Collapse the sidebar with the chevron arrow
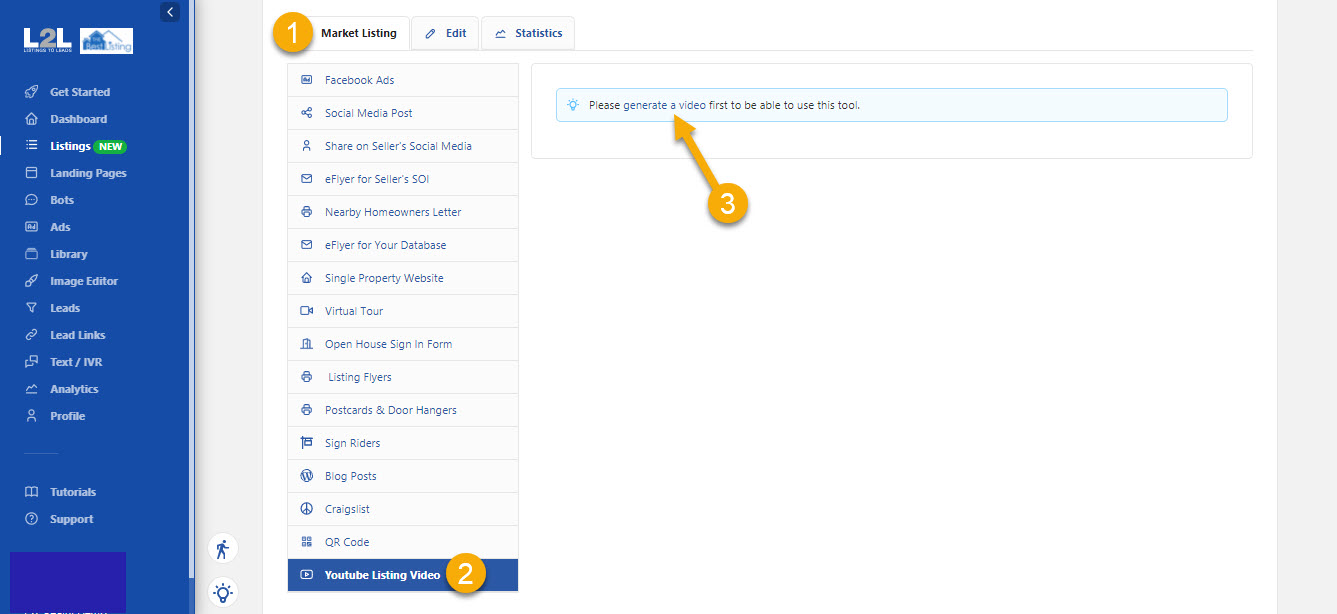The image size is (1337, 614). click(170, 12)
